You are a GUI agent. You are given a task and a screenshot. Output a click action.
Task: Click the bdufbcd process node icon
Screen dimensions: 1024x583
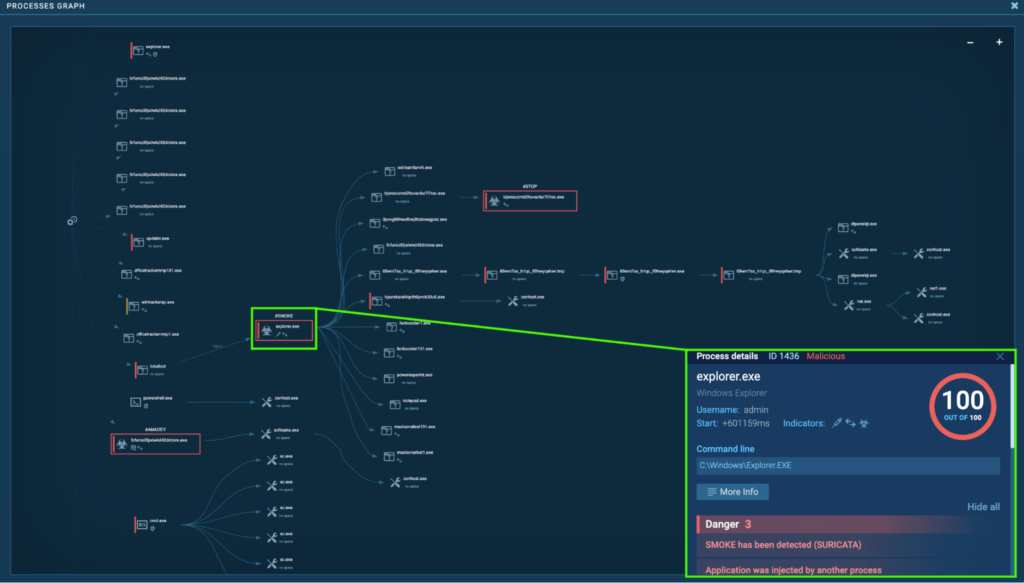point(142,370)
